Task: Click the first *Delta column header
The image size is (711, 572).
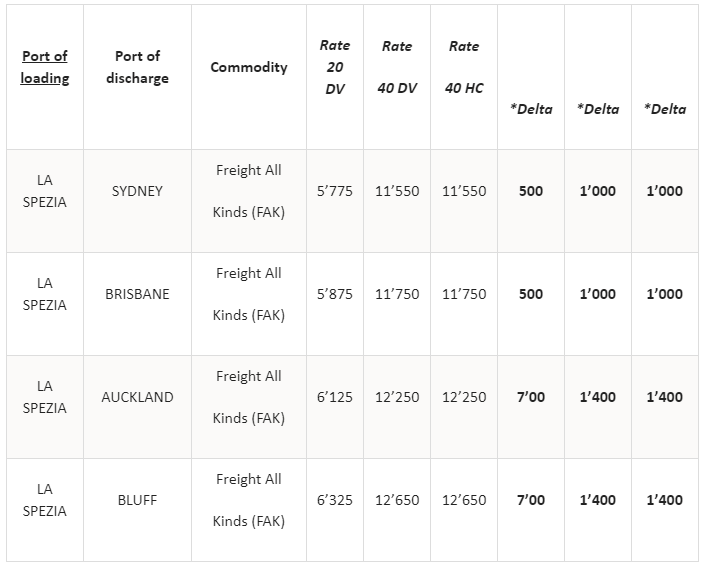Action: point(531,109)
